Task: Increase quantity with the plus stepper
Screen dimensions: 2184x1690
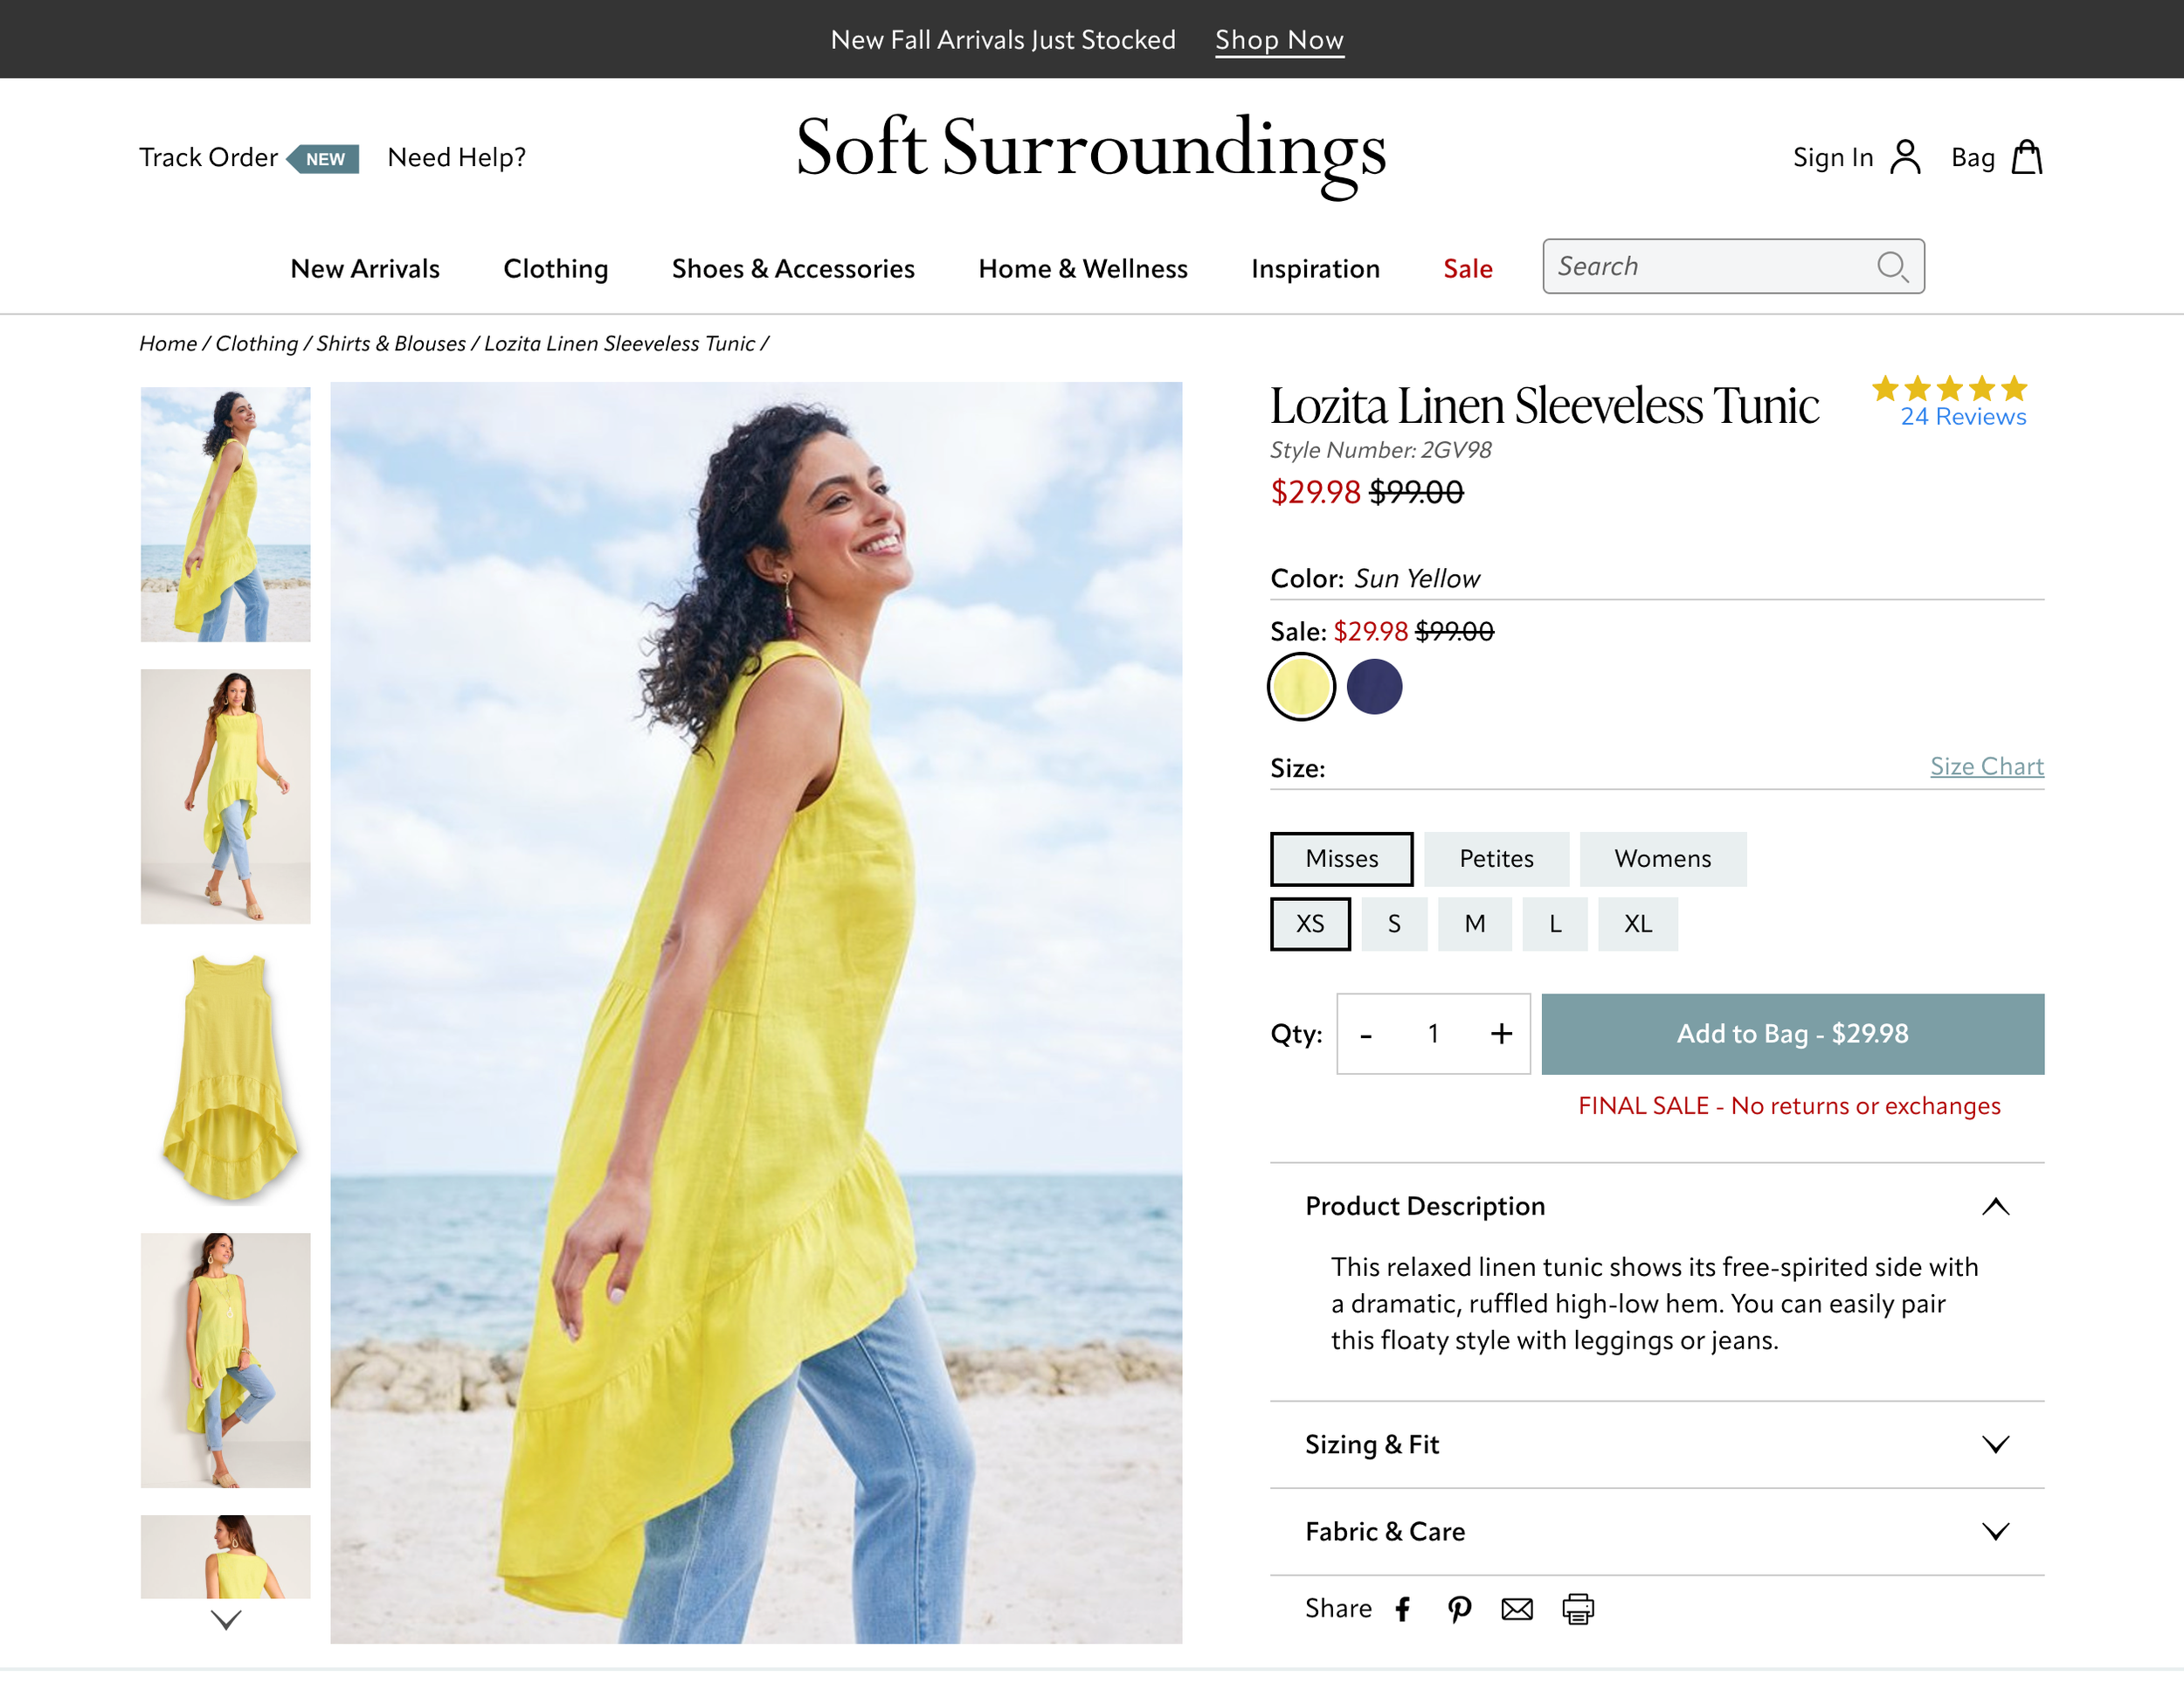Action: pyautogui.click(x=1500, y=1034)
